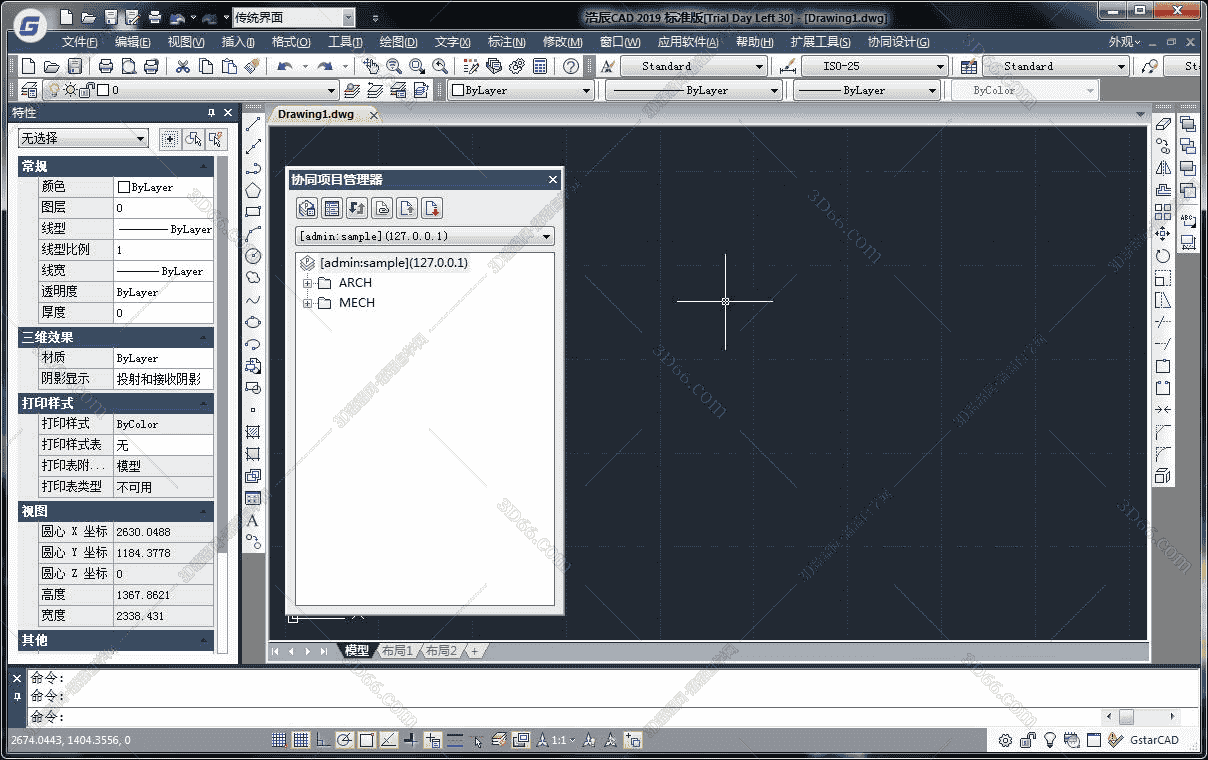Switch to the 布局1 layout tab
The image size is (1208, 760).
[x=396, y=651]
